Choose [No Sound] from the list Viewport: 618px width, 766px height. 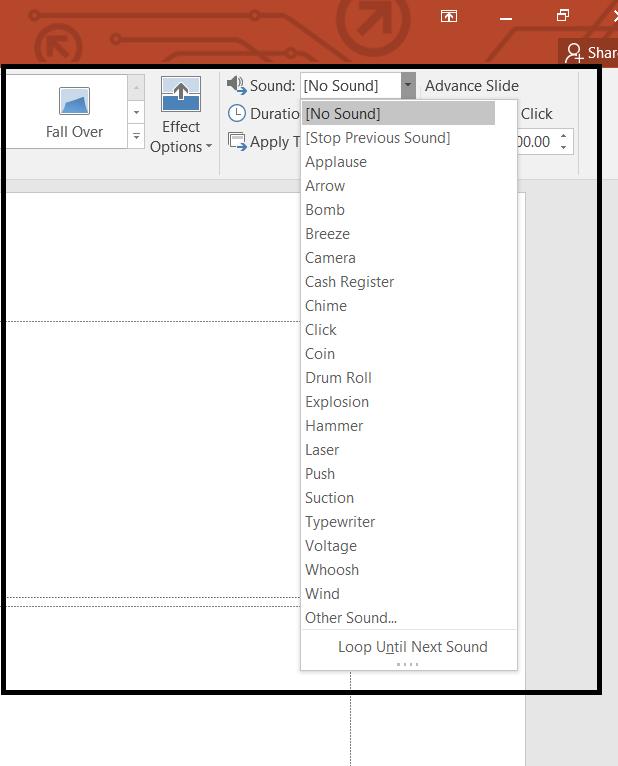tap(398, 113)
